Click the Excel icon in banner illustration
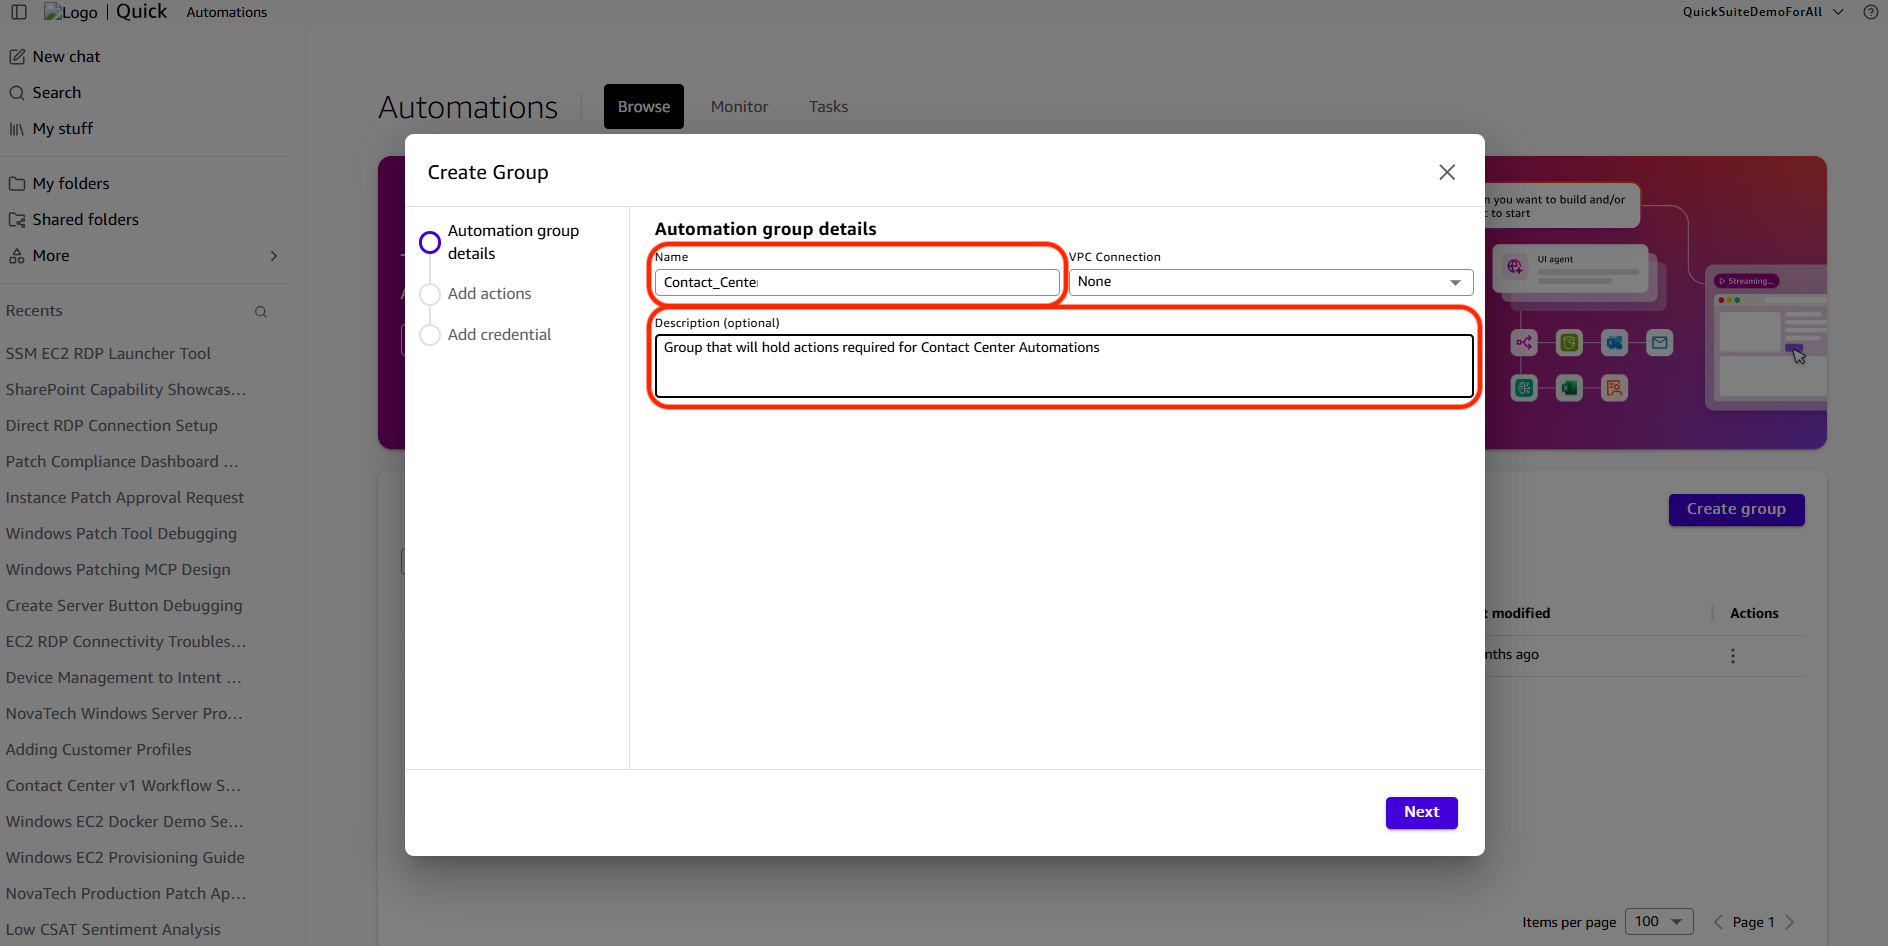Image resolution: width=1888 pixels, height=946 pixels. [1570, 388]
